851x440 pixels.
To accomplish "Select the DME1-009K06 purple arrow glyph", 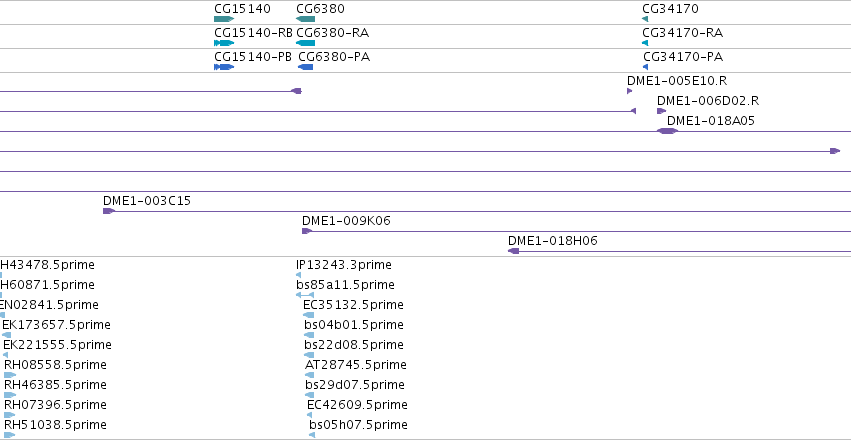I will click(x=307, y=231).
